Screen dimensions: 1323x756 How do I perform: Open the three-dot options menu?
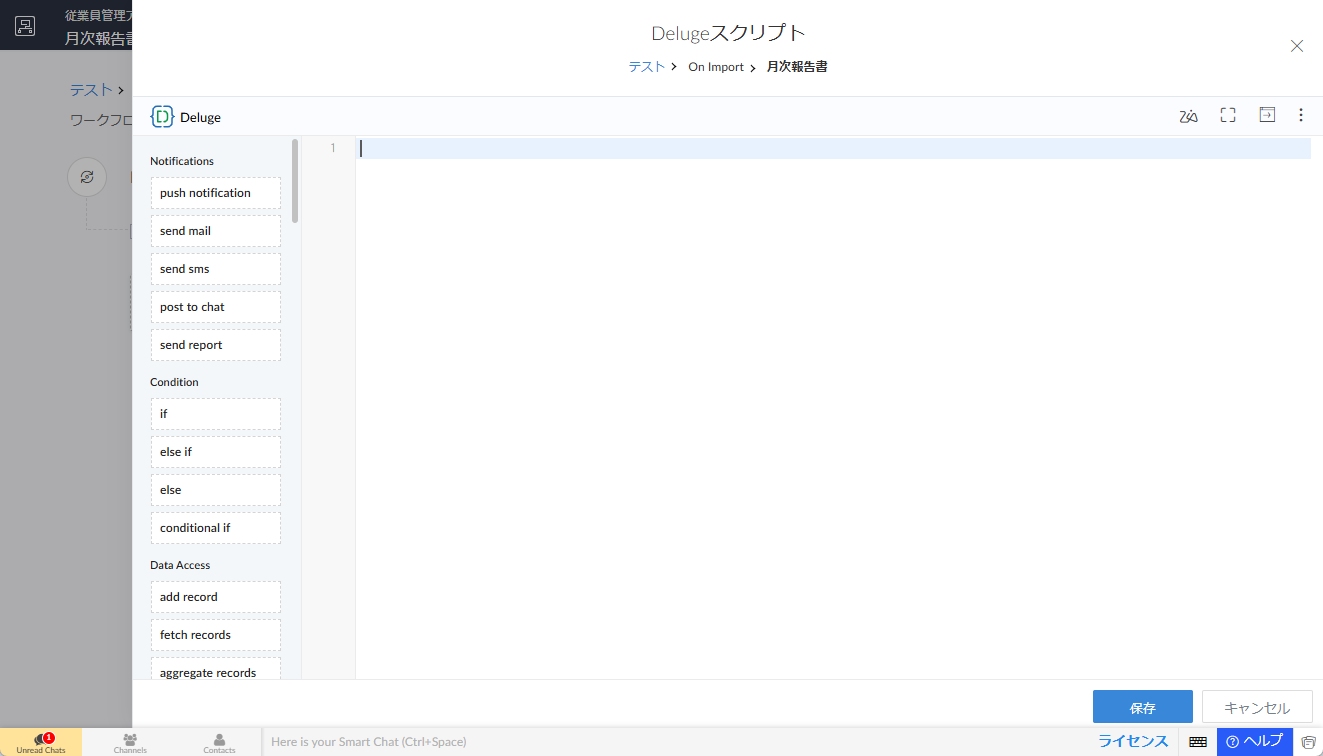point(1301,115)
